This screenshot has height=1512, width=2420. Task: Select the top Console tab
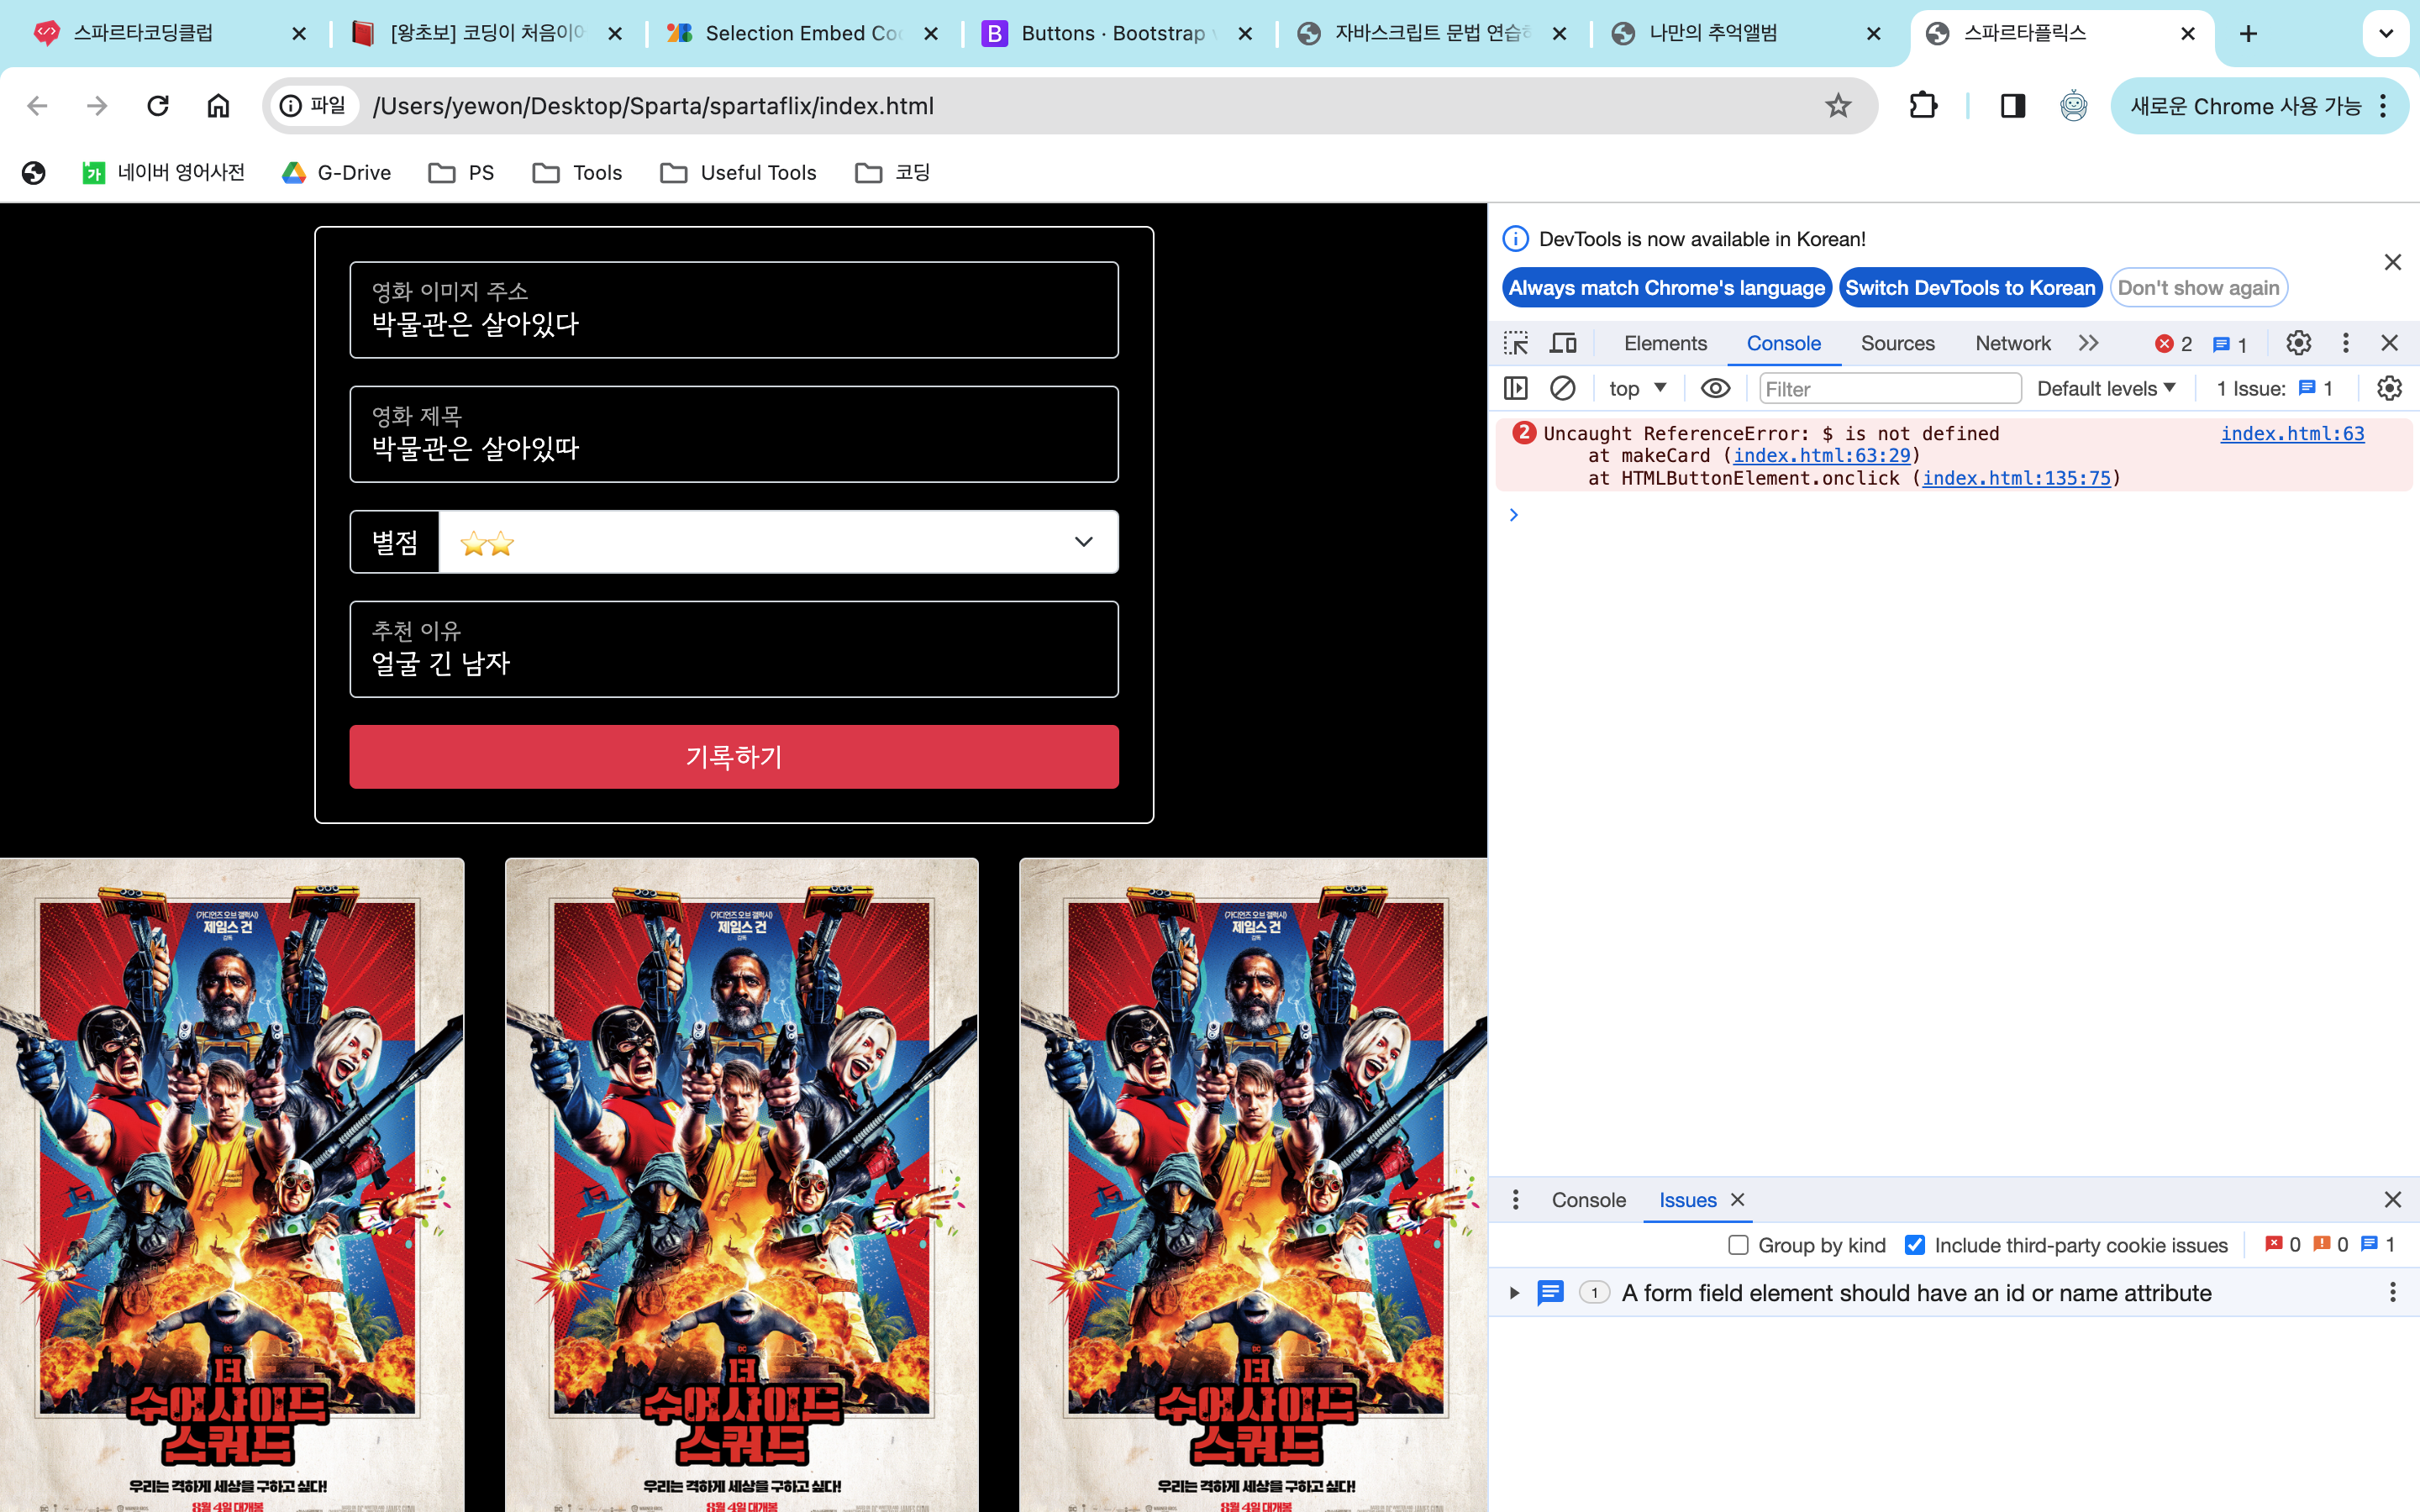[x=1783, y=344]
